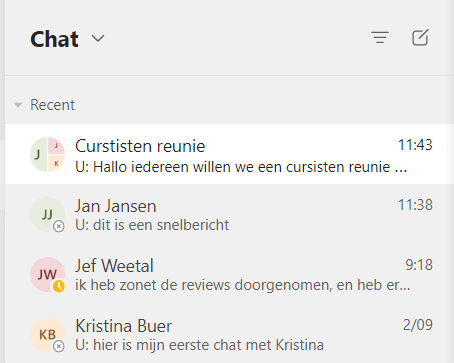Screen dimensions: 454x363
Task: Expand the Chat header dropdown chevron
Action: (98, 38)
